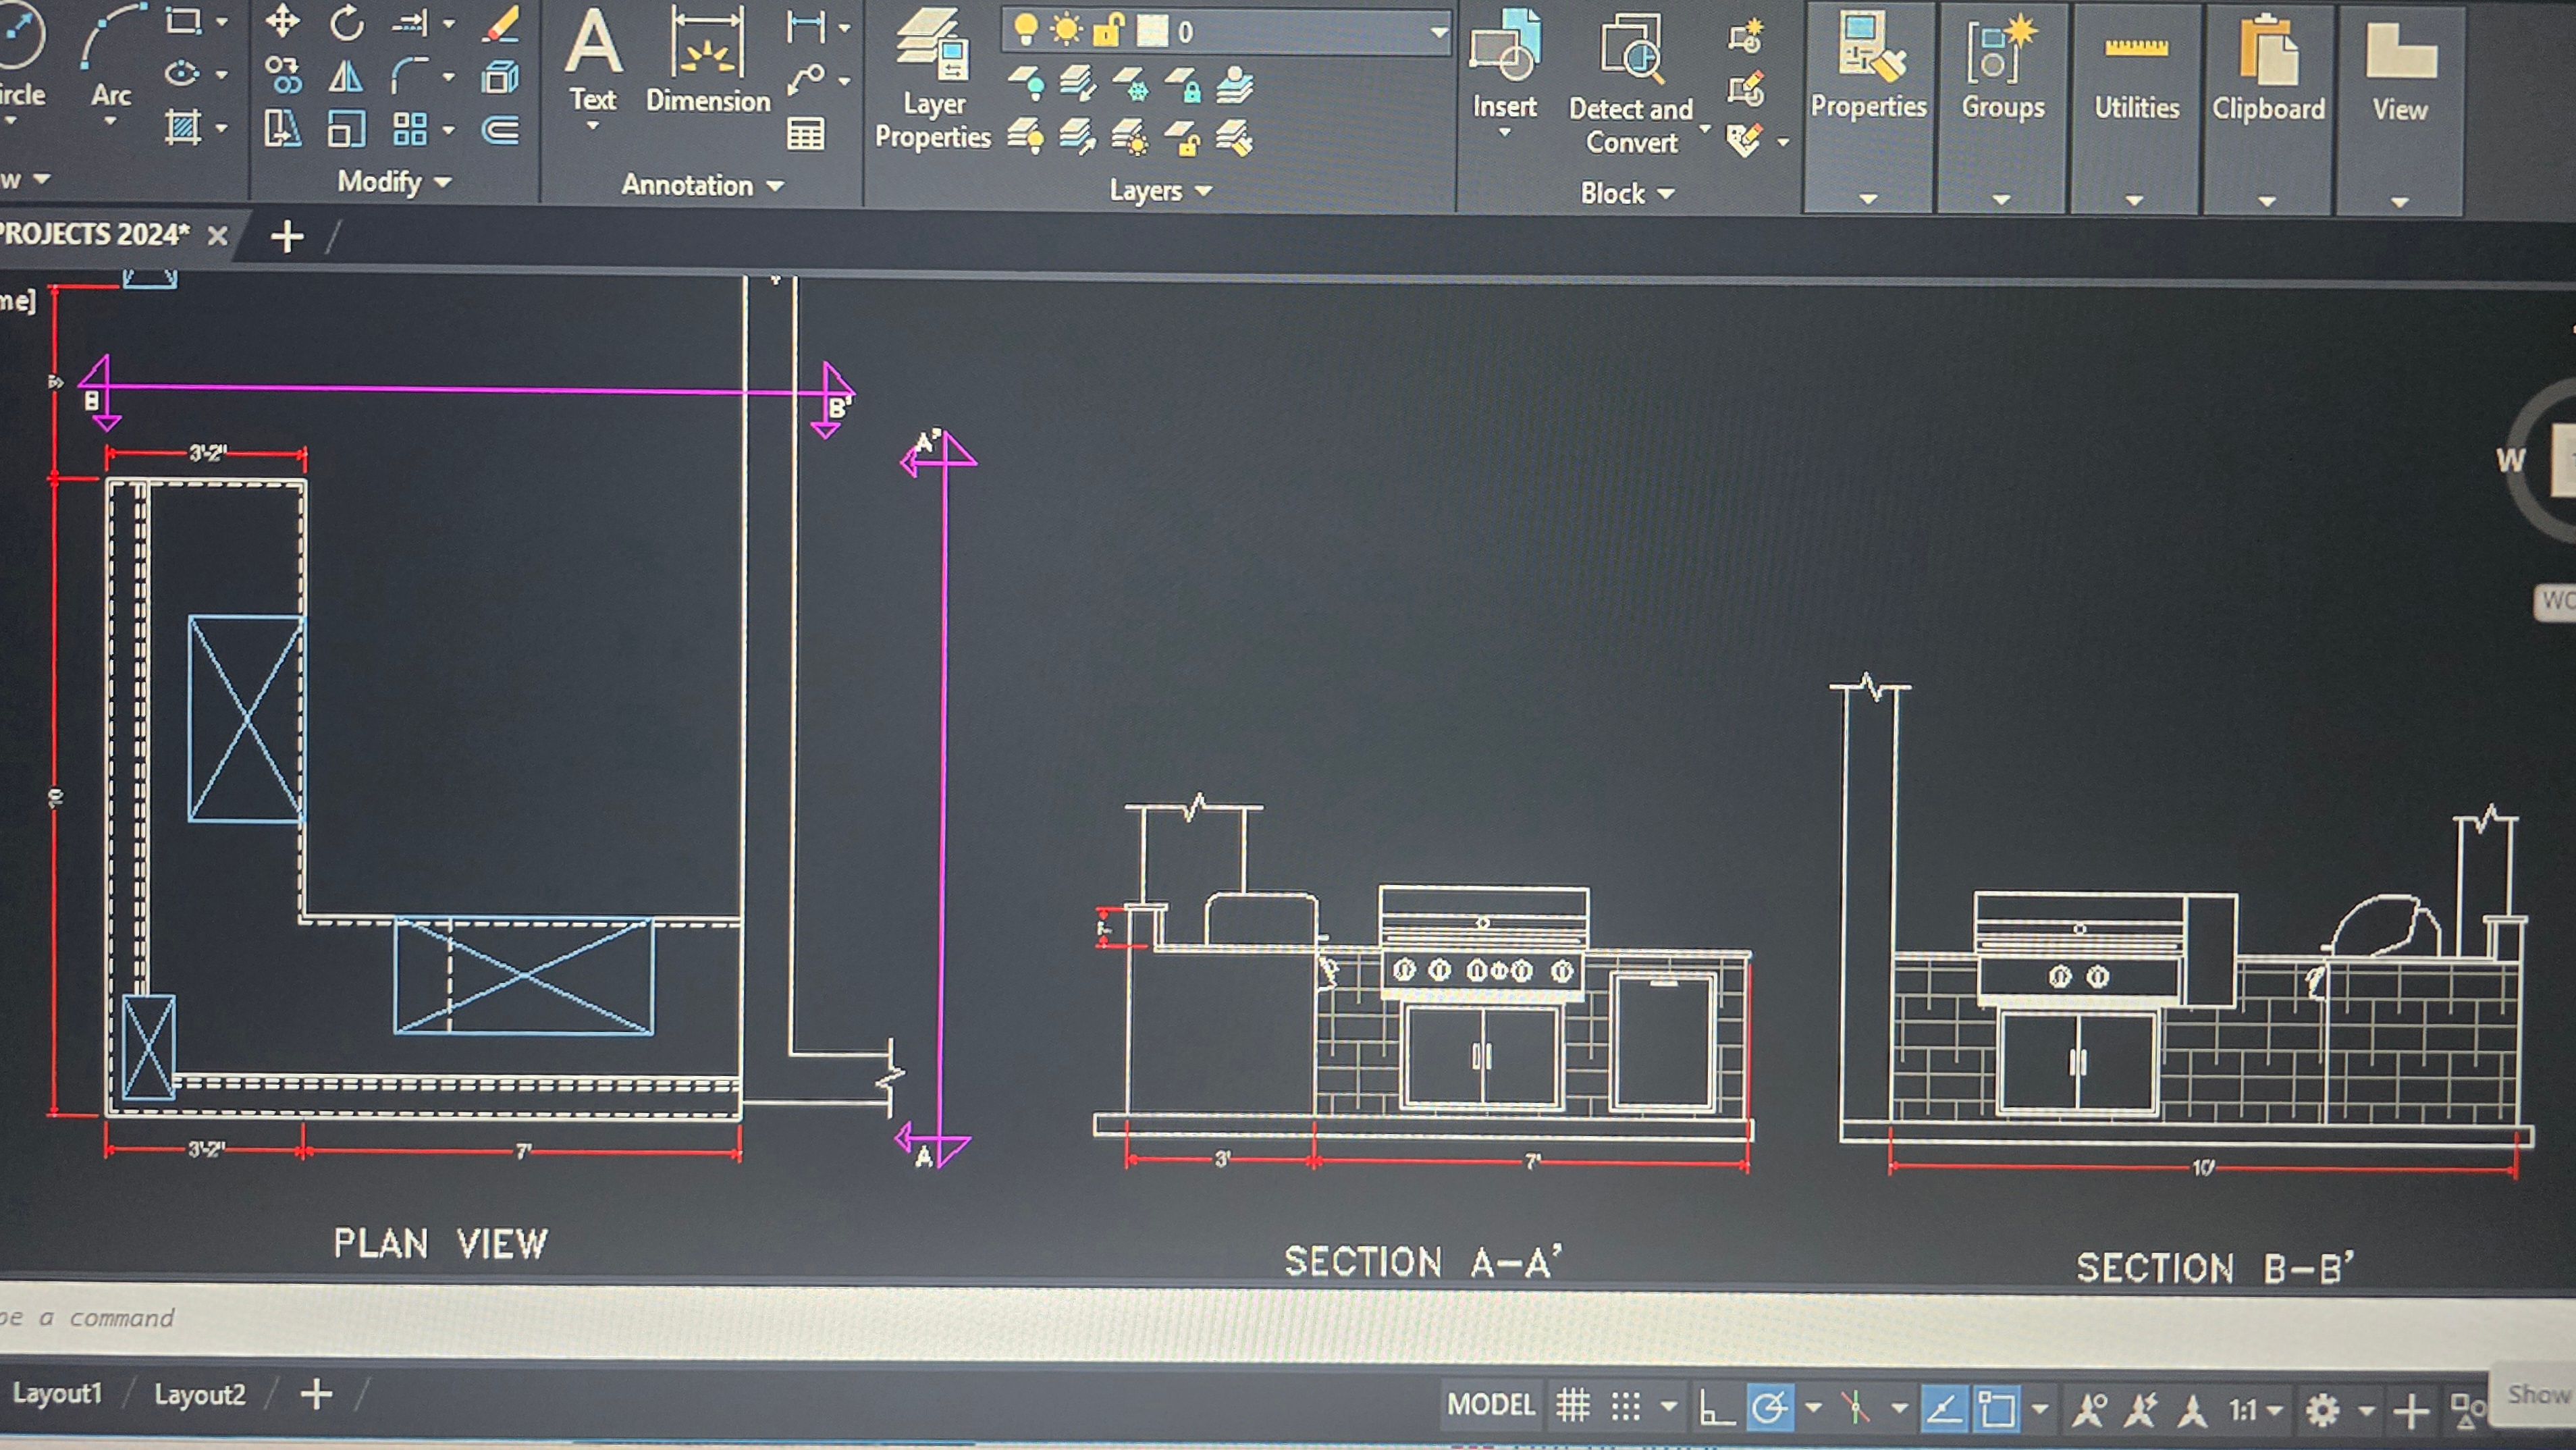Choose the Mirror tool icon
The image size is (2576, 1450).
[x=345, y=76]
